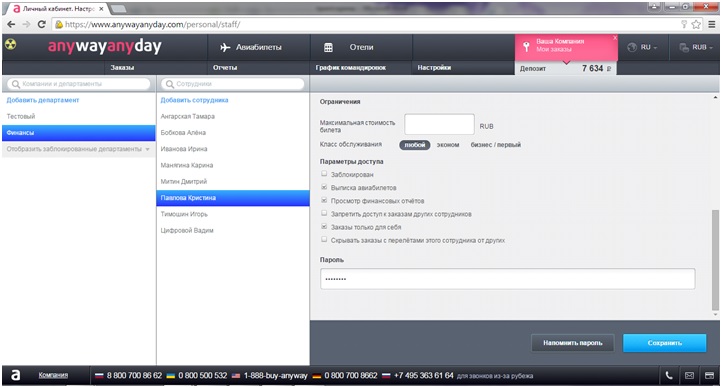Select employee Иванова Ирина
Image resolution: width=722 pixels, height=388 pixels.
tap(233, 149)
